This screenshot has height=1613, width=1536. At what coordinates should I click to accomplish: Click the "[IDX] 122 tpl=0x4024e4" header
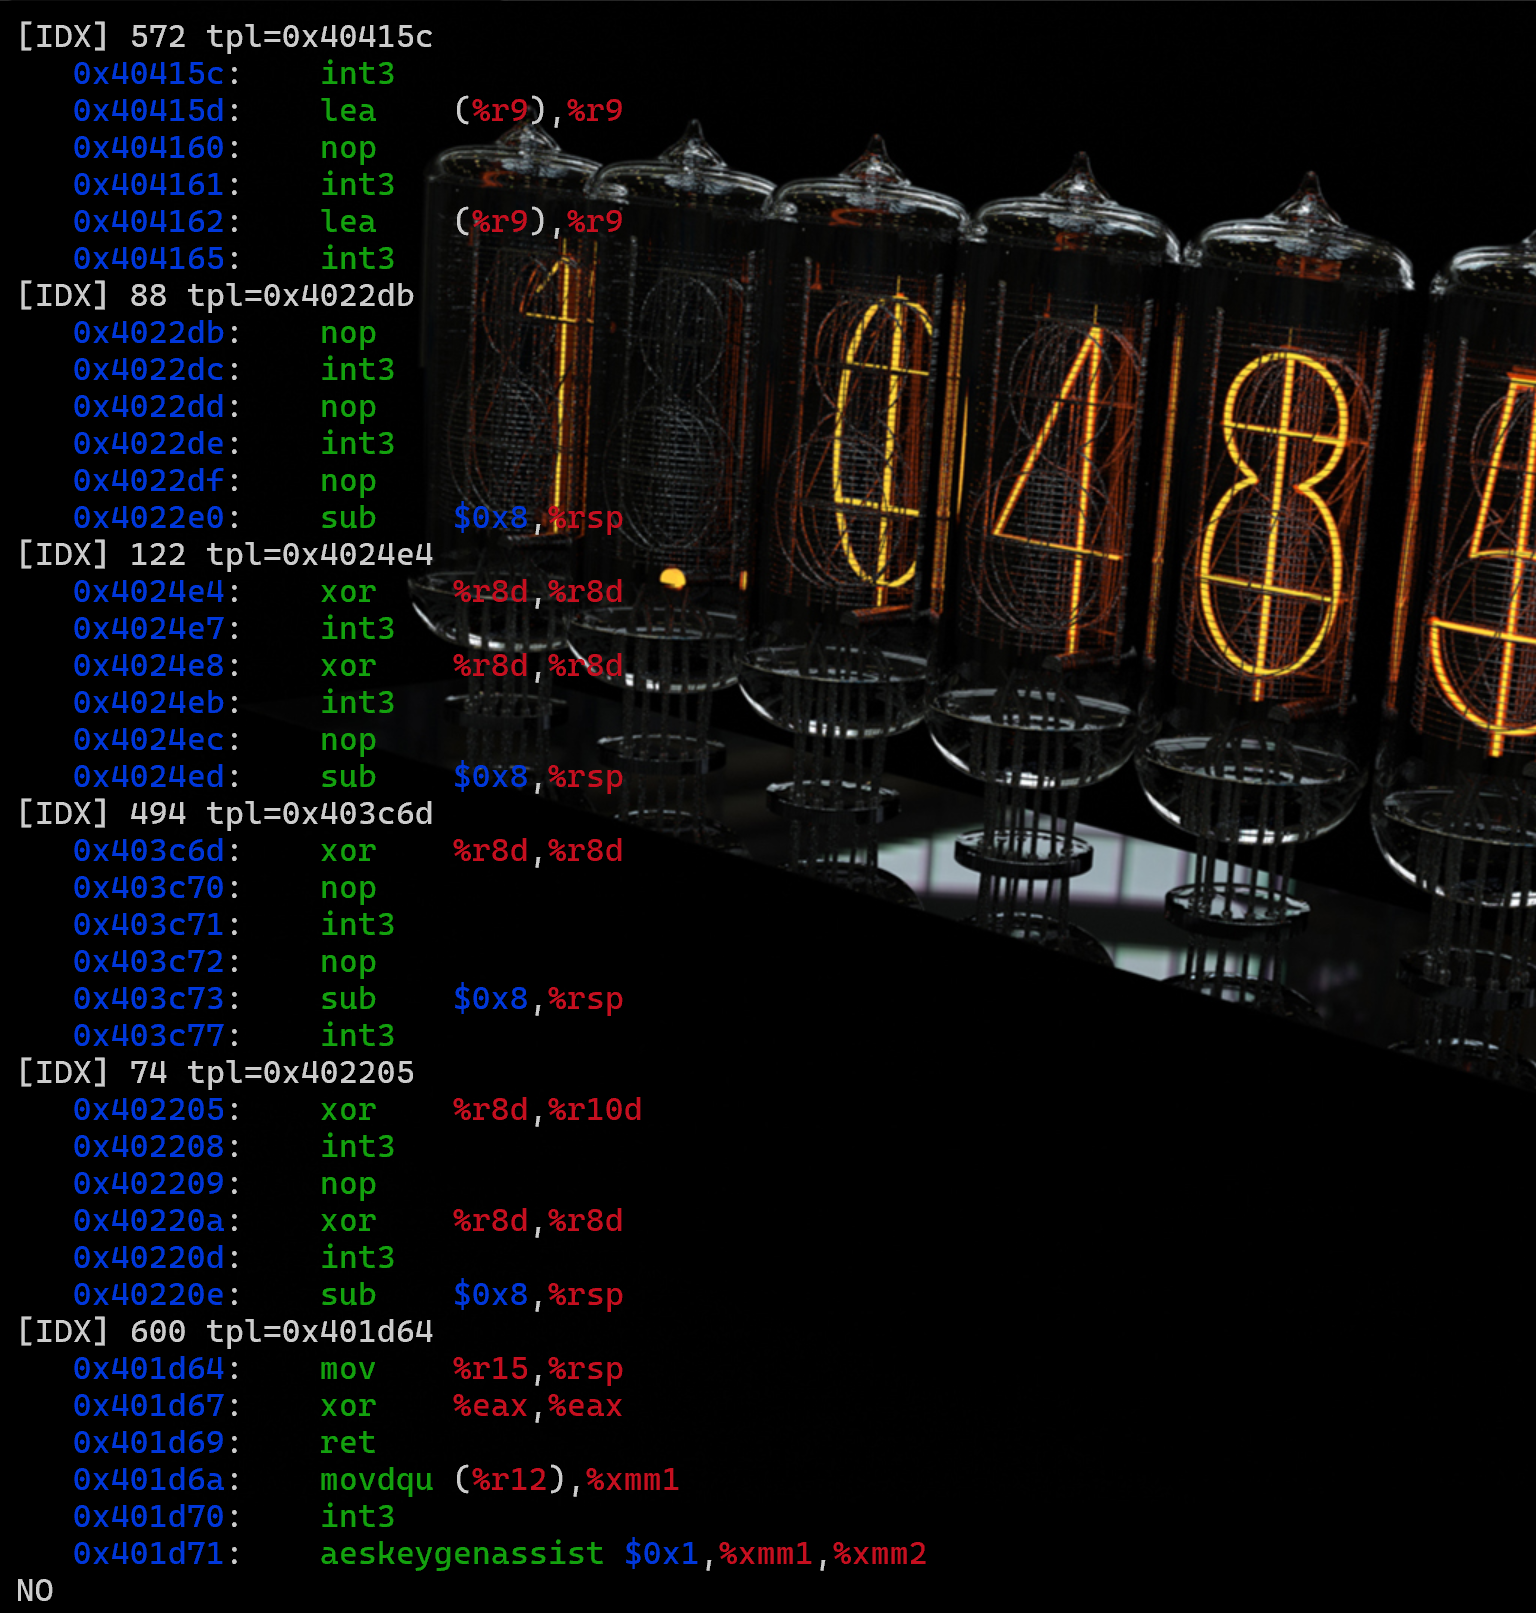(x=225, y=554)
